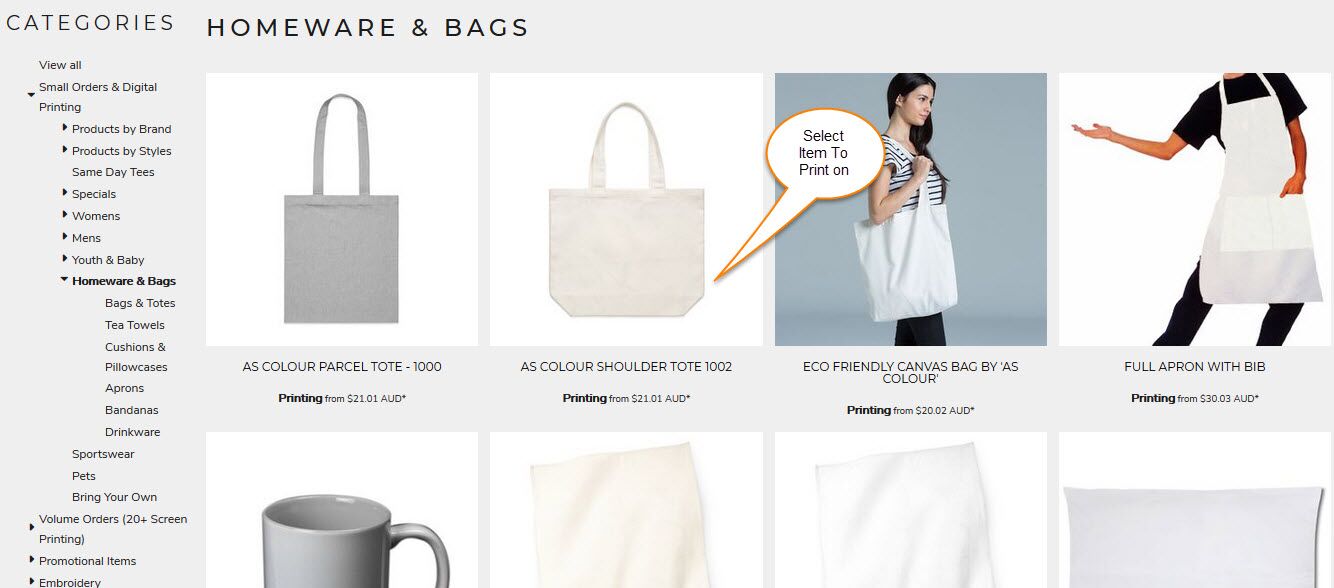
Task: Expand the Products by Brand category
Action: (x=65, y=127)
